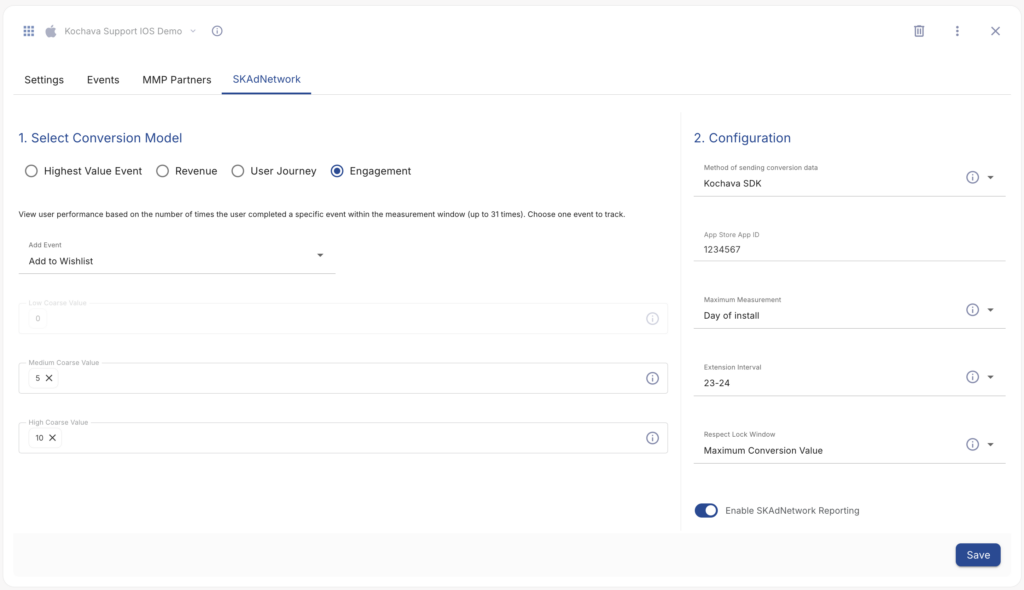The height and width of the screenshot is (590, 1024).
Task: Click info icon for Maximum Measurement
Action: [x=972, y=310]
